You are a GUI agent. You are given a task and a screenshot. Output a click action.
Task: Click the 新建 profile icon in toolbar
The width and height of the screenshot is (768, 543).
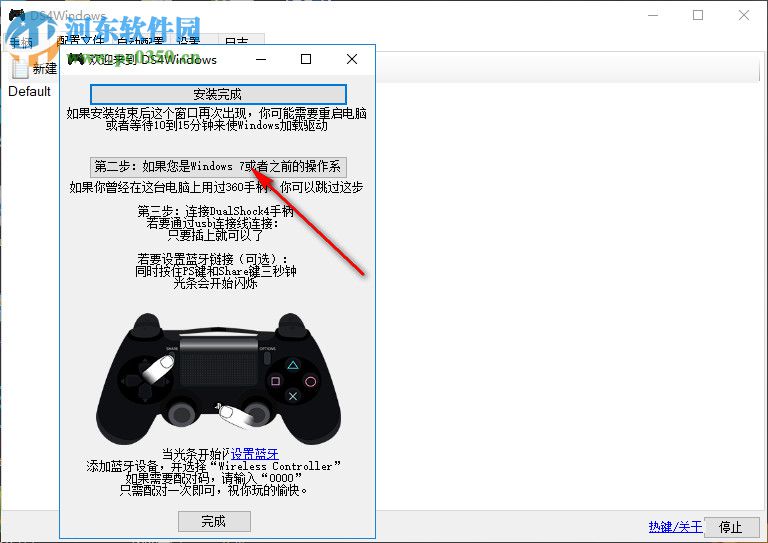click(21, 69)
